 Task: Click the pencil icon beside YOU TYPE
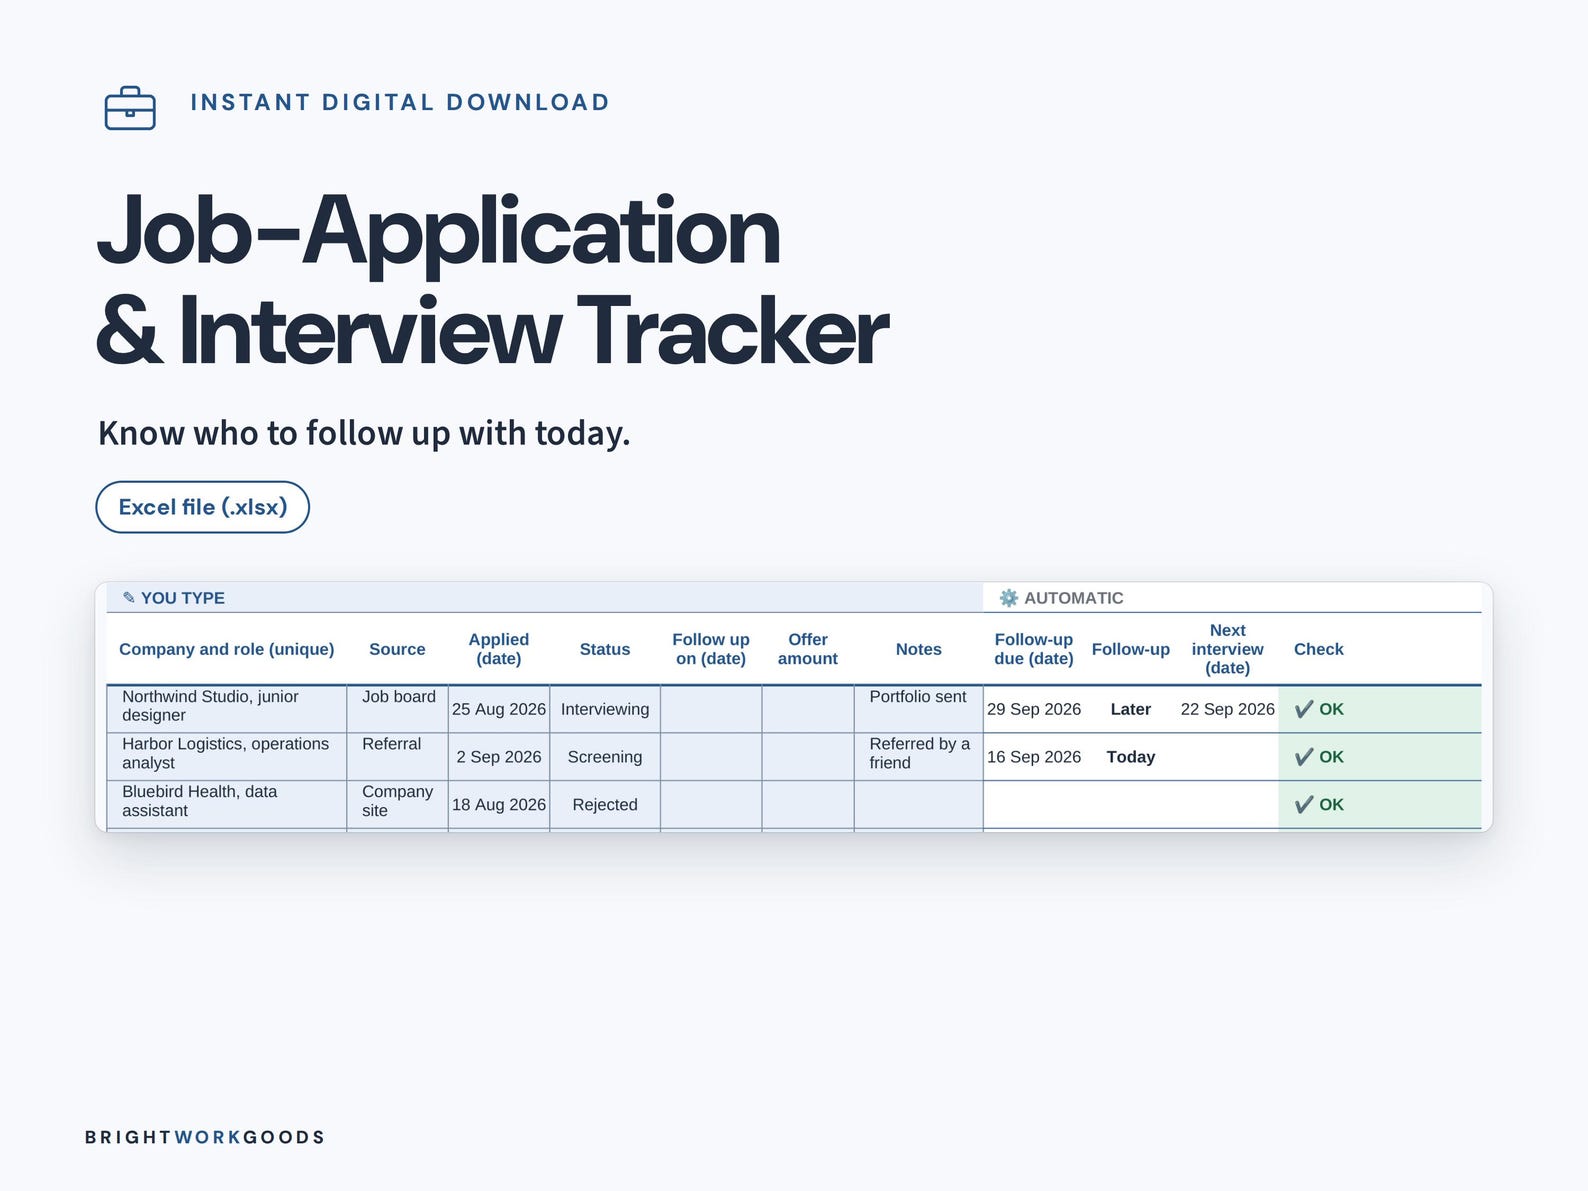(128, 598)
